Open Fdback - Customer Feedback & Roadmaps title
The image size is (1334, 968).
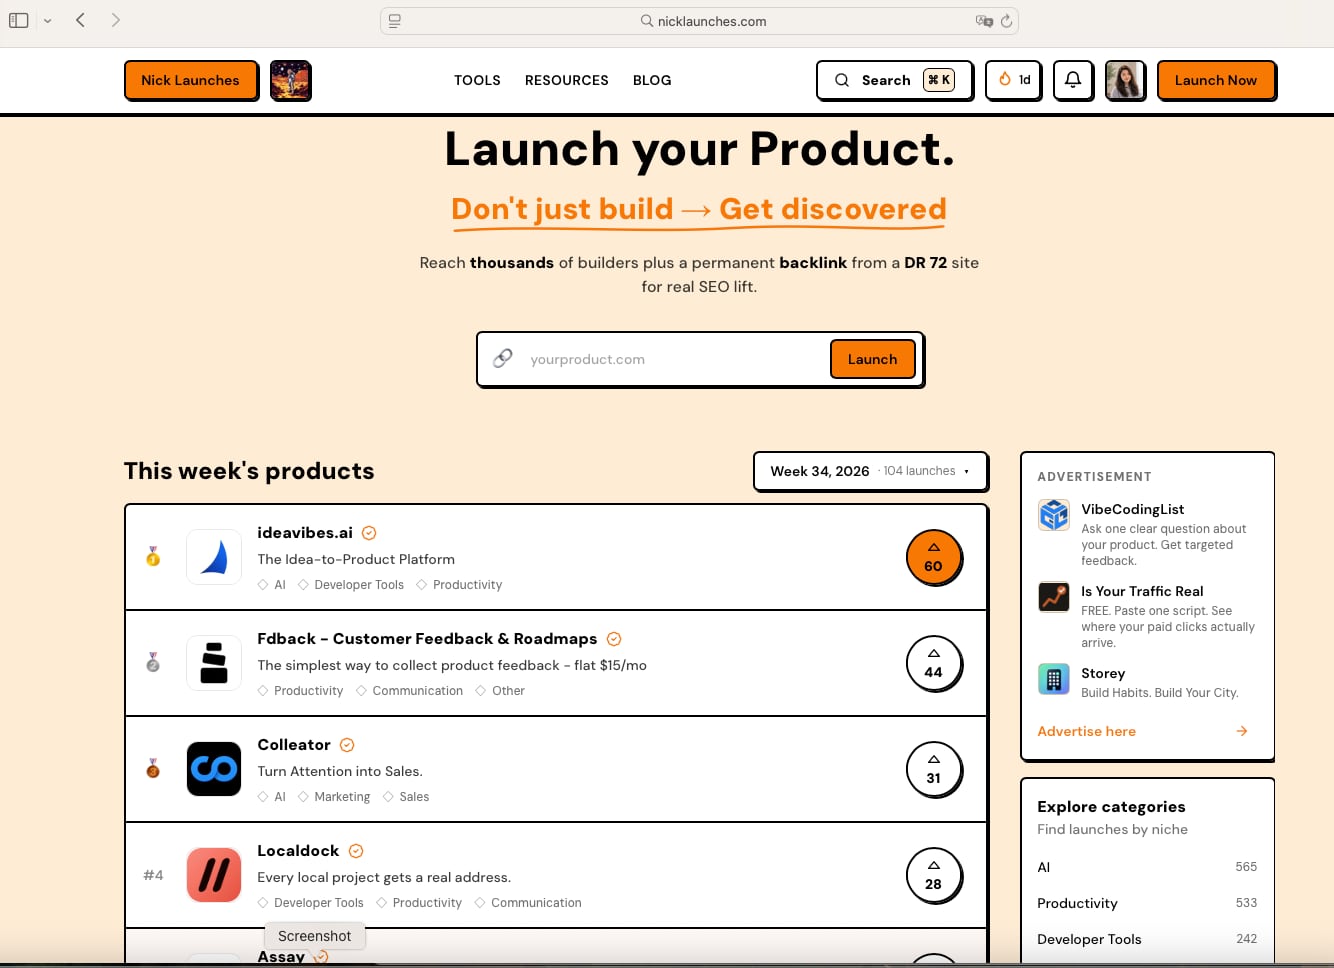point(427,639)
